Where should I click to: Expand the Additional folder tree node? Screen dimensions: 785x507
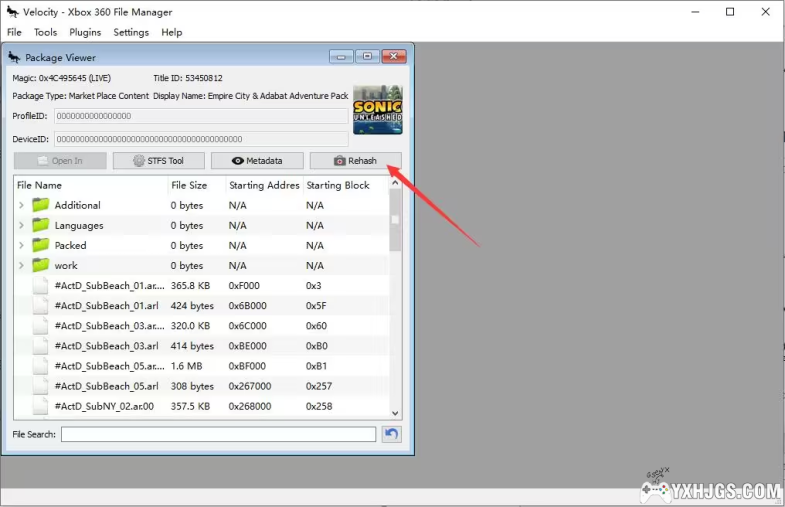pyautogui.click(x=21, y=205)
